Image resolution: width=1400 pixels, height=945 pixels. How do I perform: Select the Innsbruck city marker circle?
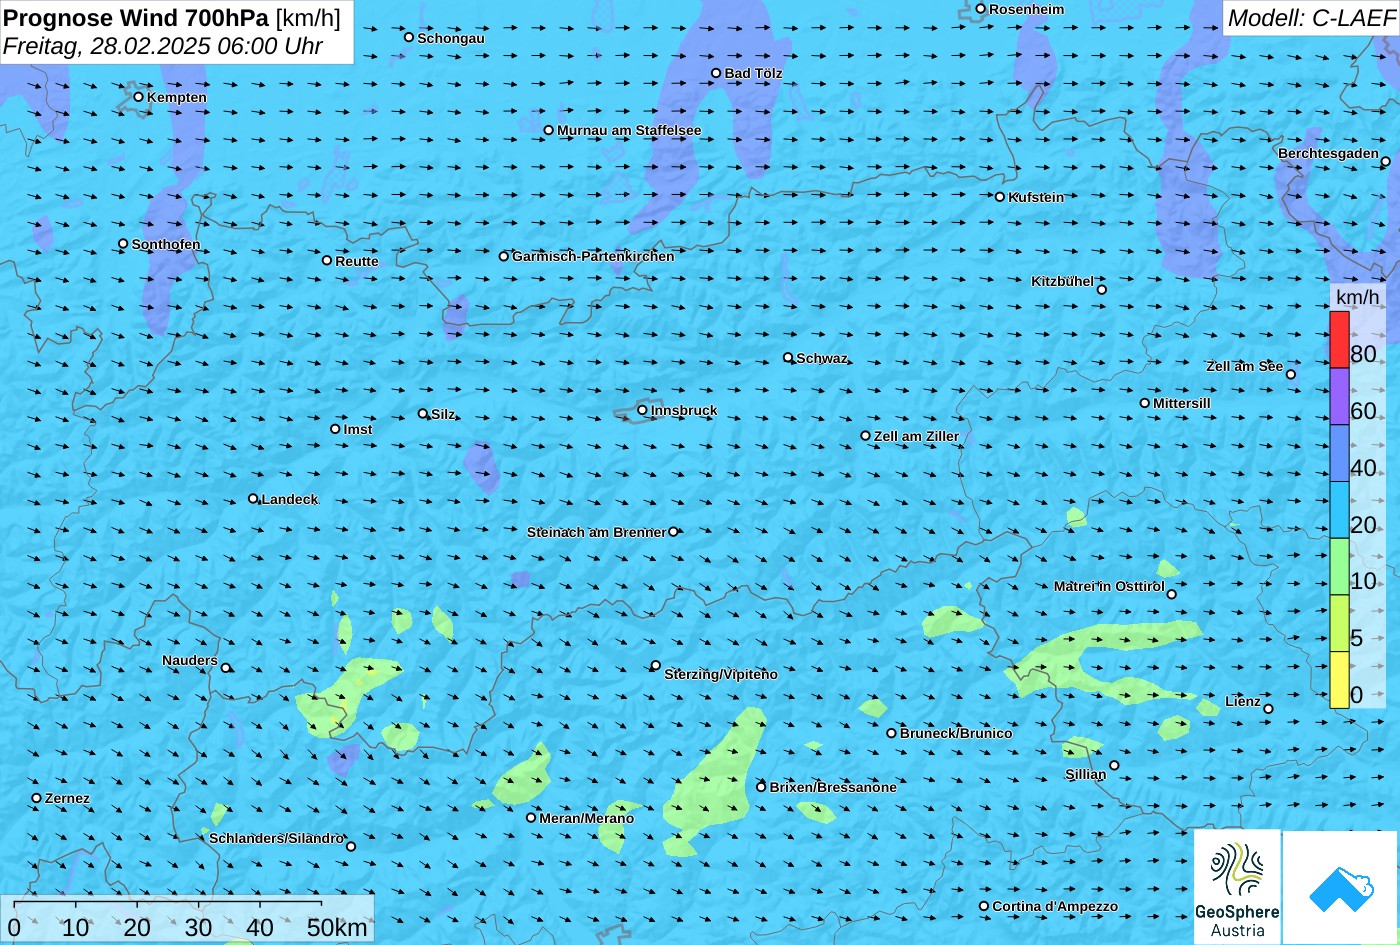click(x=642, y=410)
